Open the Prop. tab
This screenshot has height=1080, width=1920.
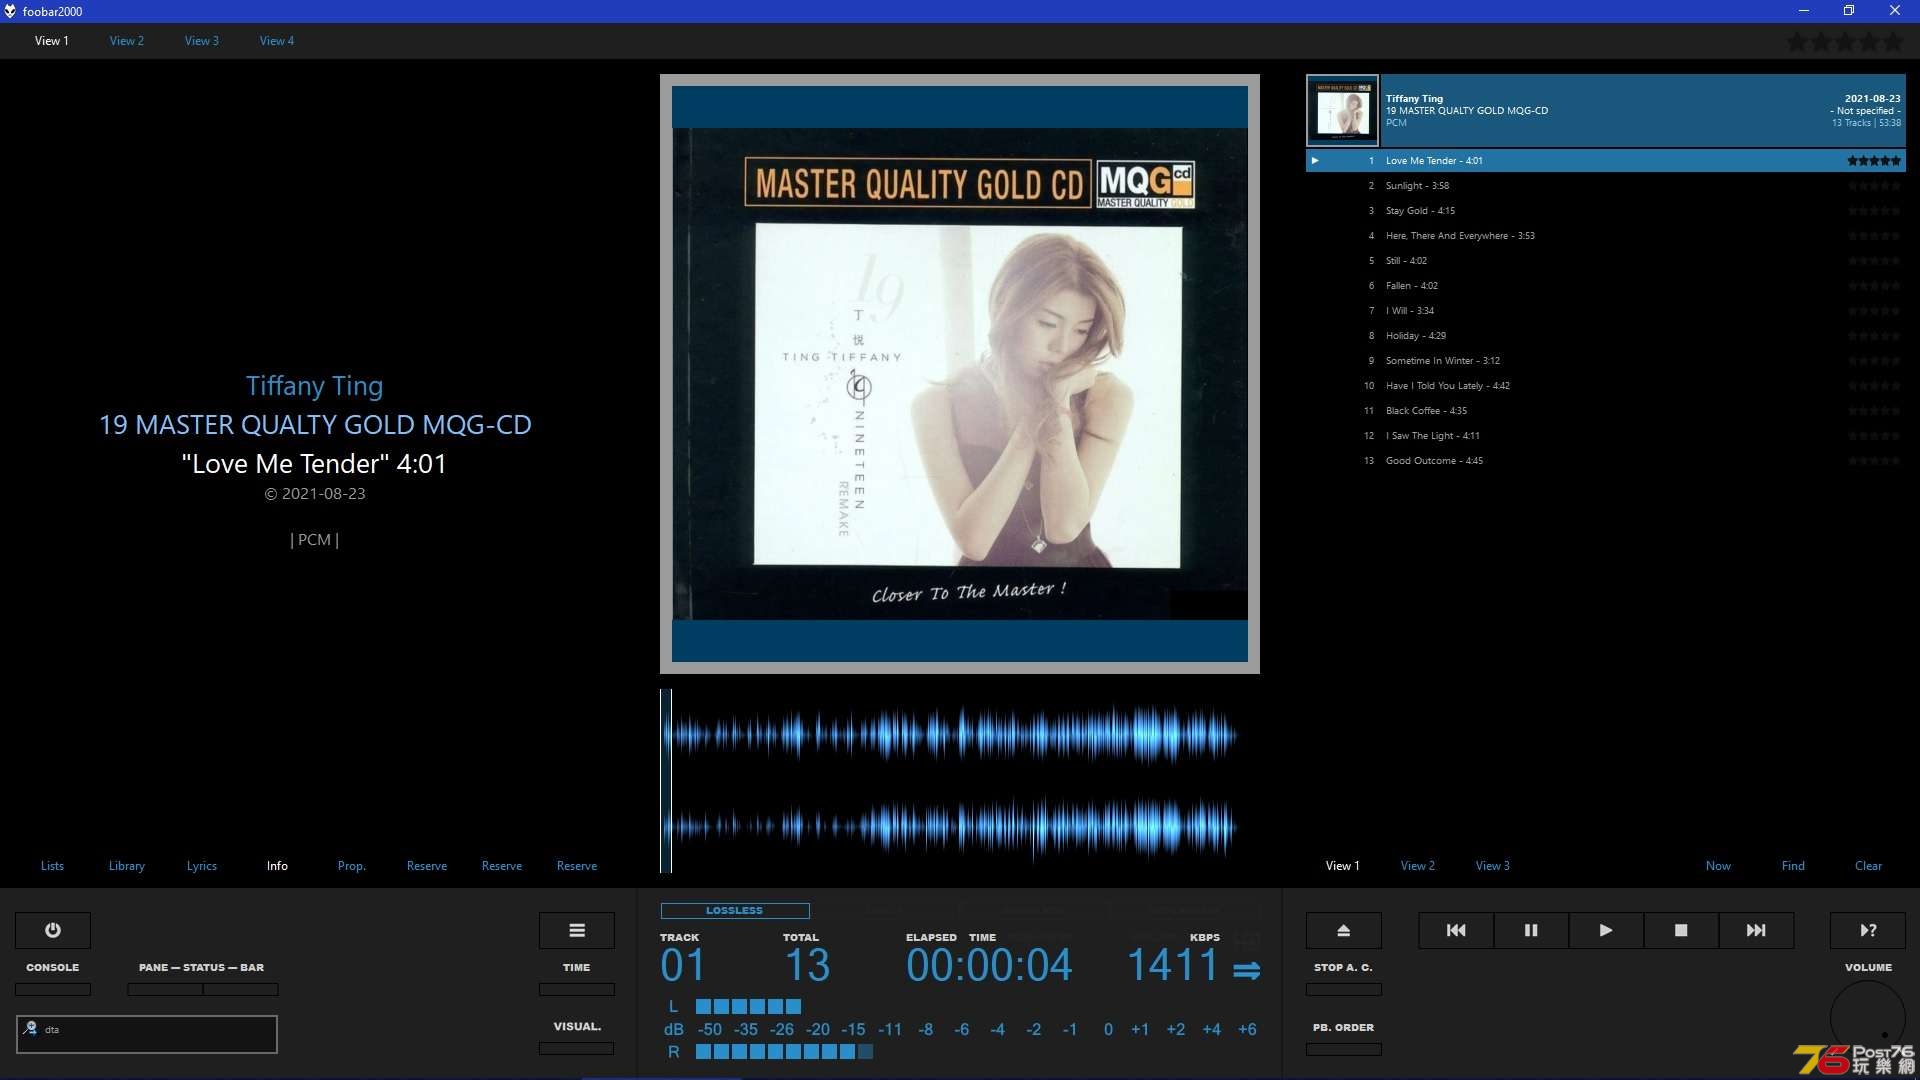pos(352,866)
